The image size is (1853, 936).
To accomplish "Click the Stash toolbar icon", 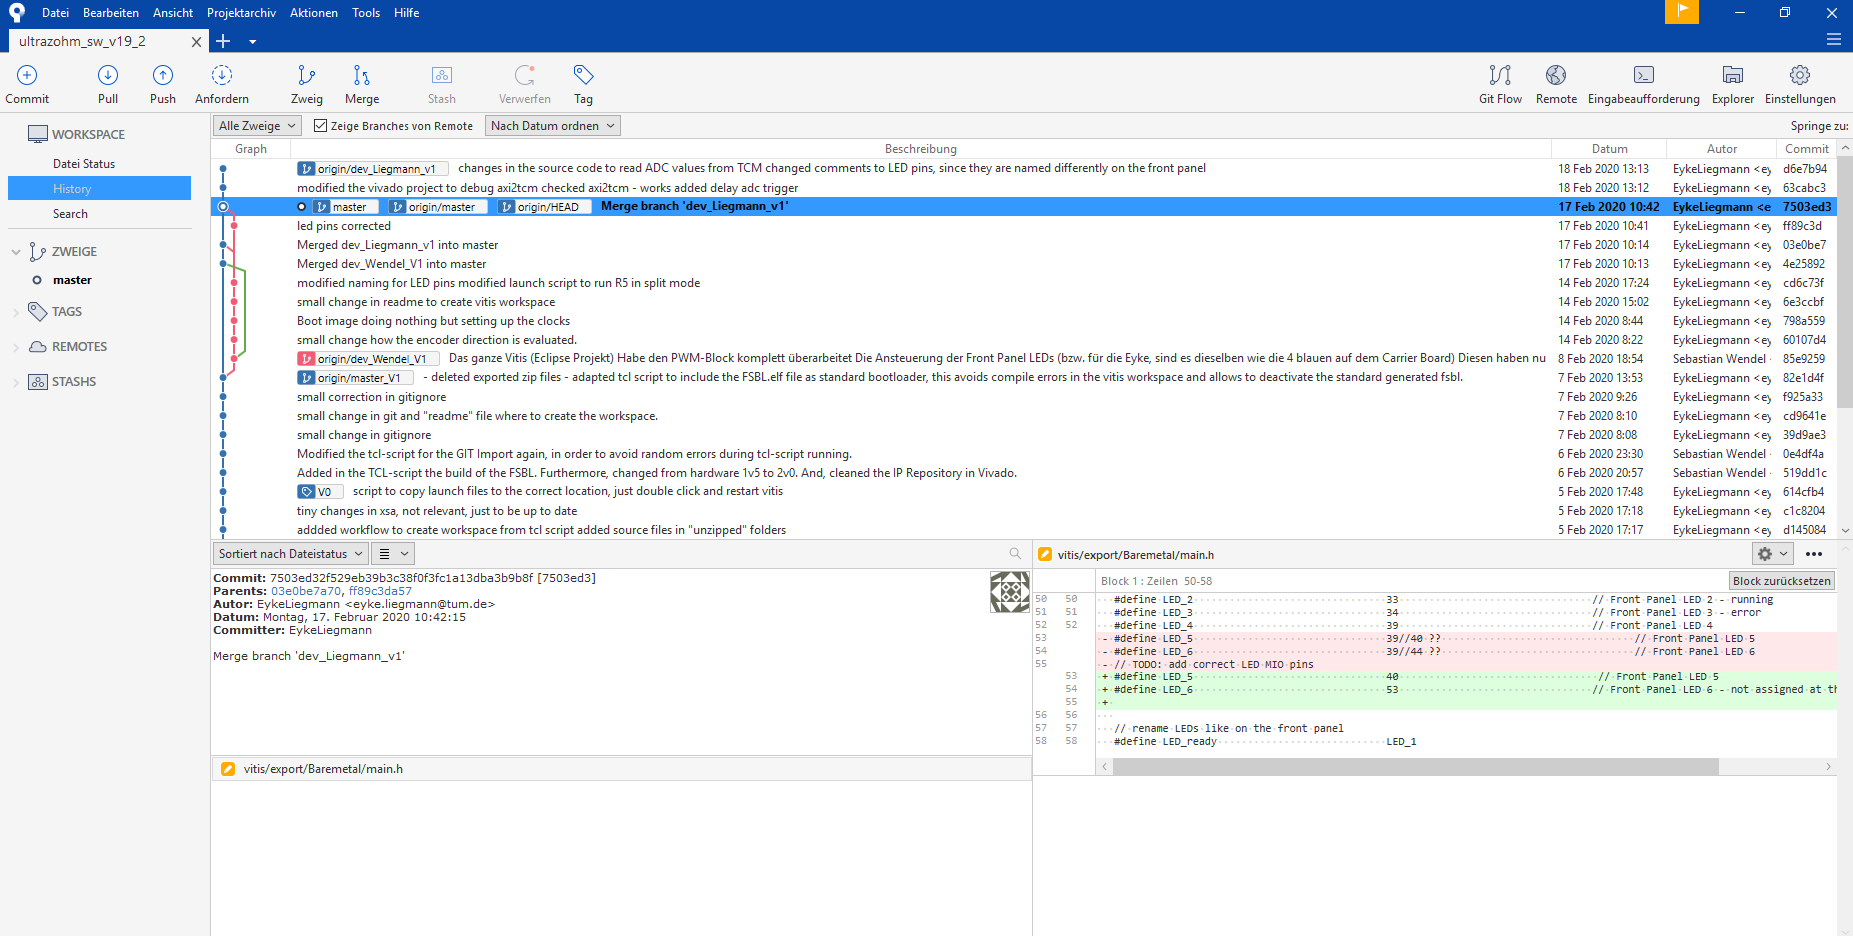I will click(441, 84).
